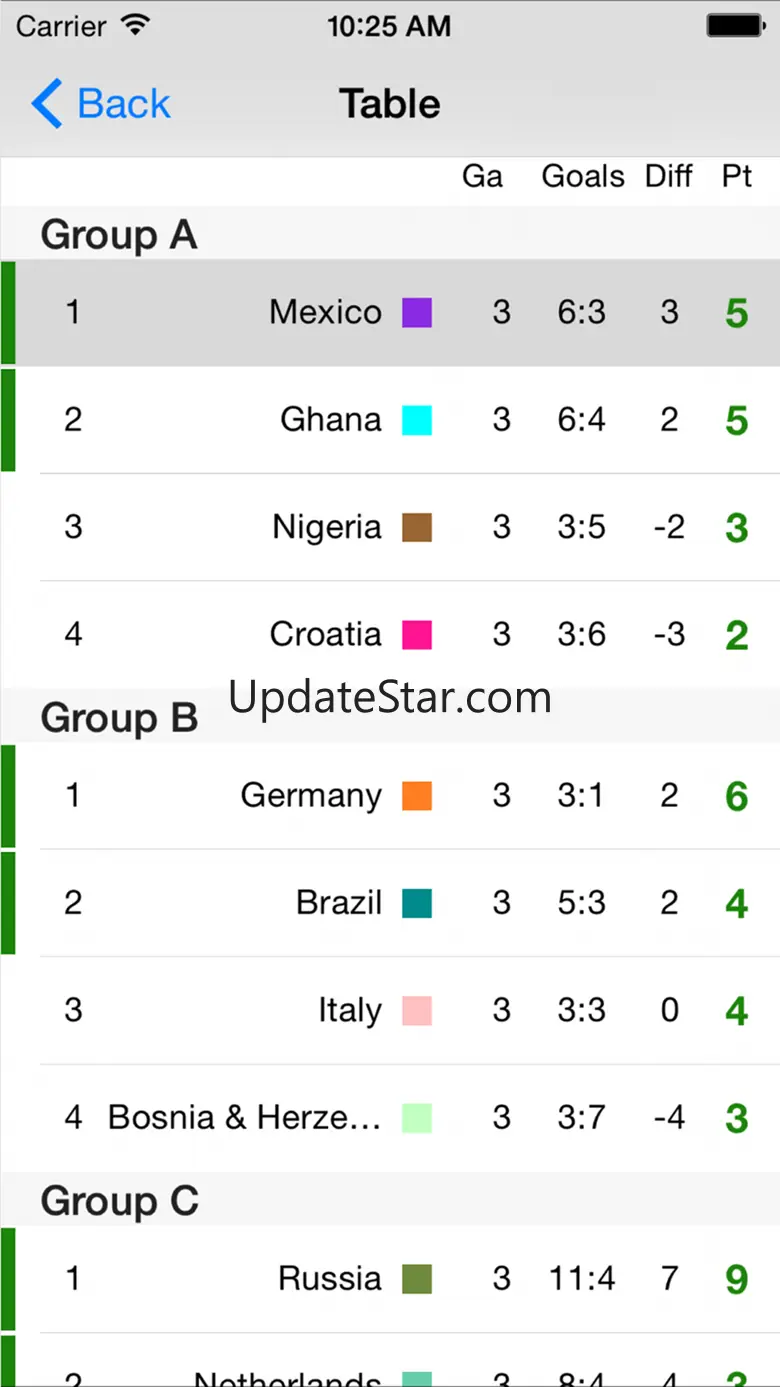Screen dimensions: 780x1387
Task: Click Italy's light pink color swatch
Action: 417,1011
